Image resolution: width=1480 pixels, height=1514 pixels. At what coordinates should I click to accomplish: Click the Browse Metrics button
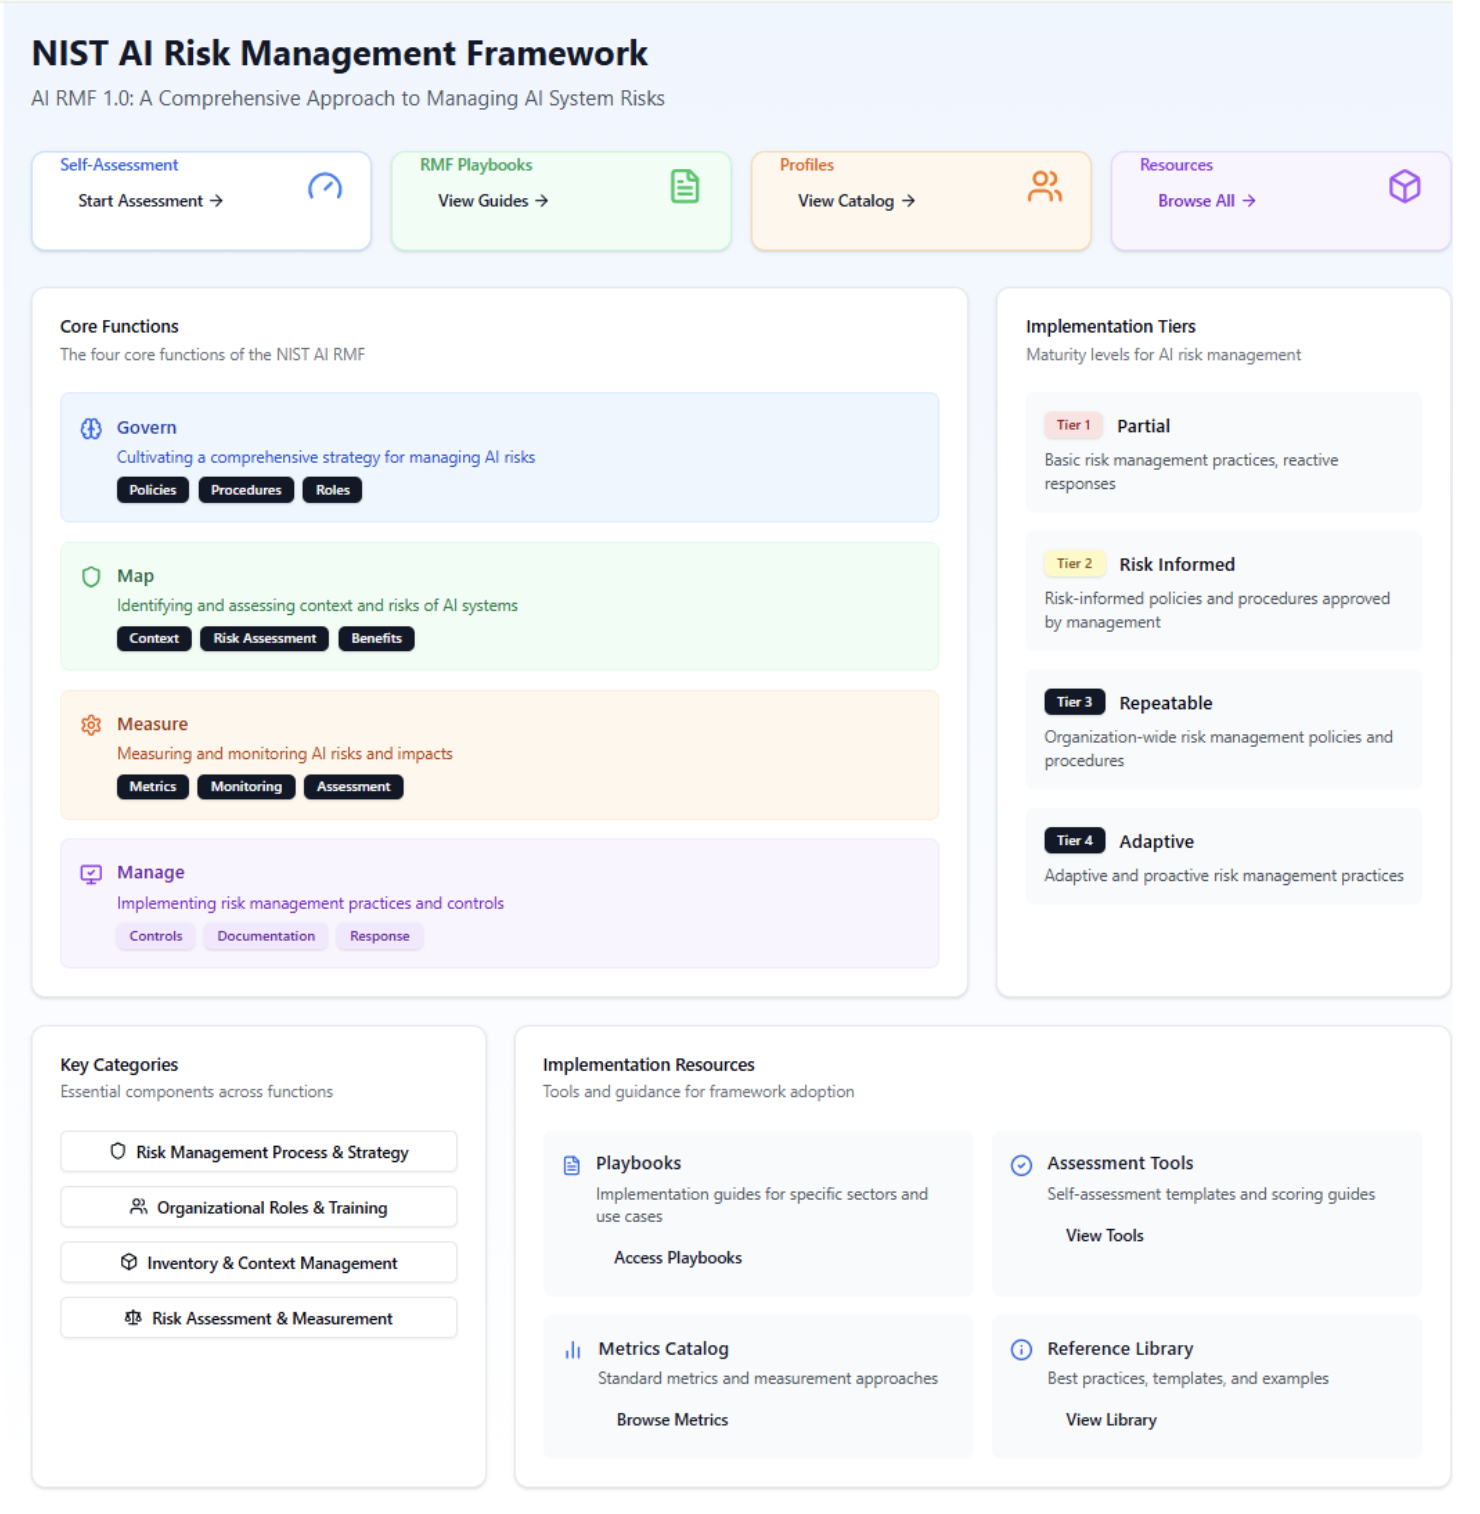[672, 1420]
